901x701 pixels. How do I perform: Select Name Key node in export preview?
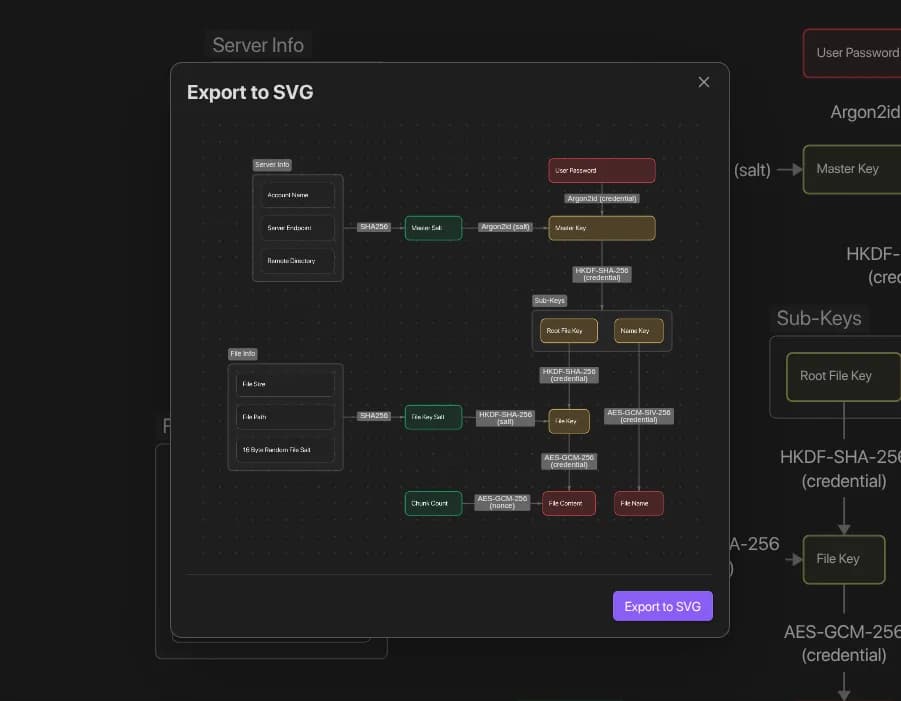coord(638,331)
